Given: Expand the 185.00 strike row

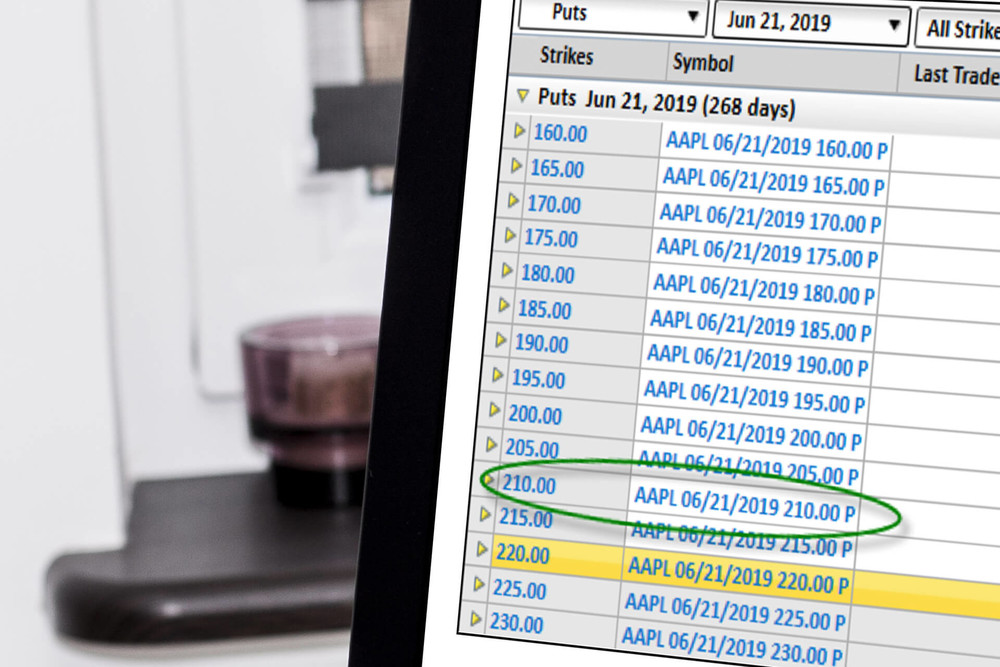Looking at the screenshot, I should point(503,305).
